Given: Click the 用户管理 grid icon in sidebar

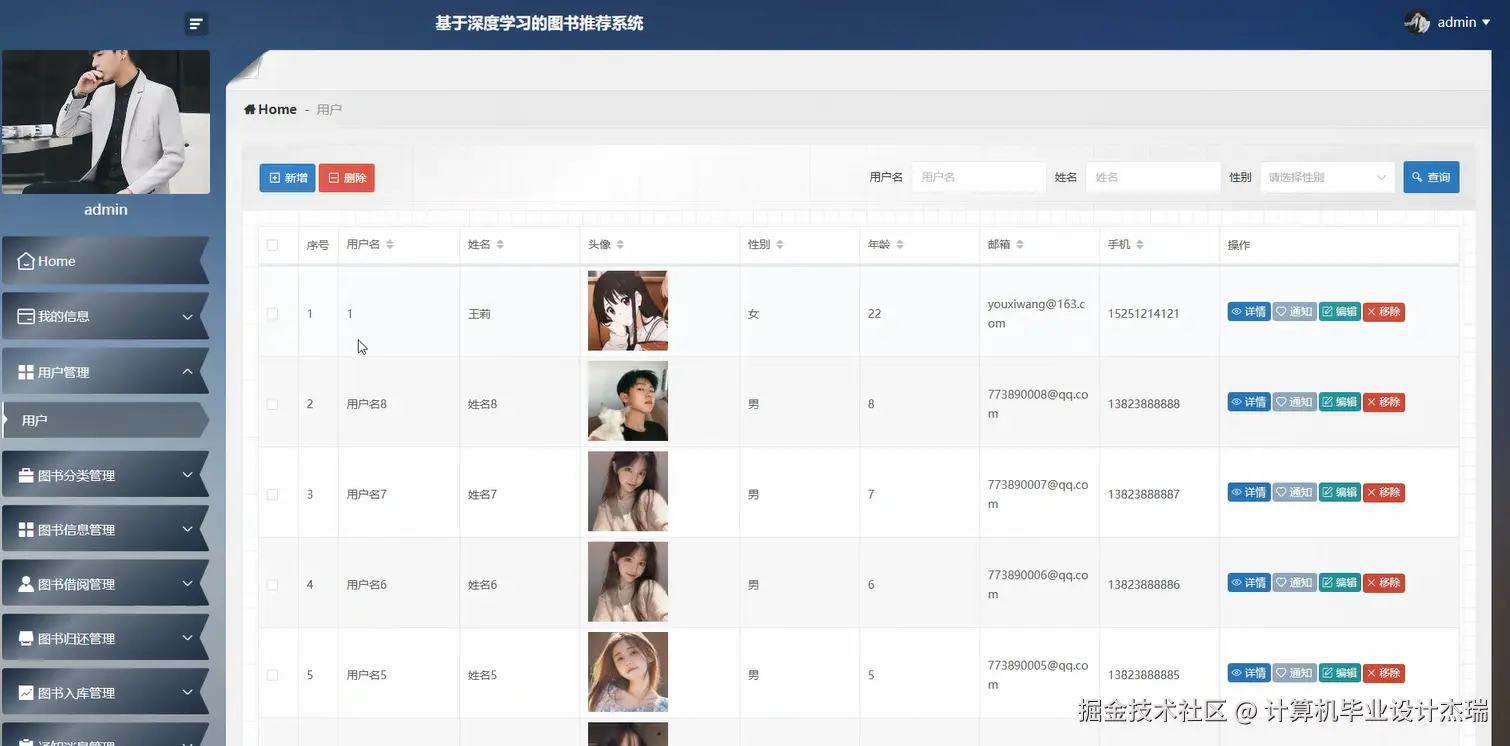Looking at the screenshot, I should click(26, 372).
